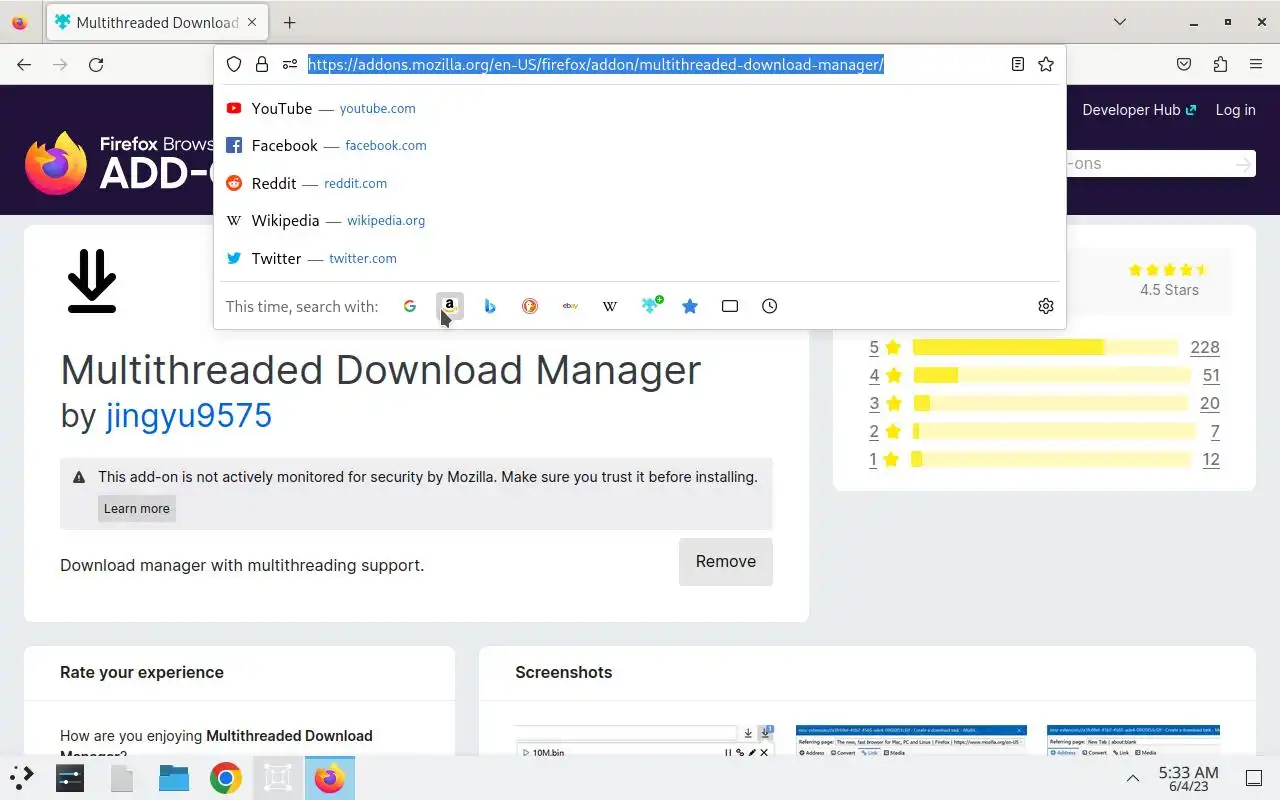Image resolution: width=1280 pixels, height=800 pixels.
Task: Click the Remove add-on button
Action: [x=726, y=562]
